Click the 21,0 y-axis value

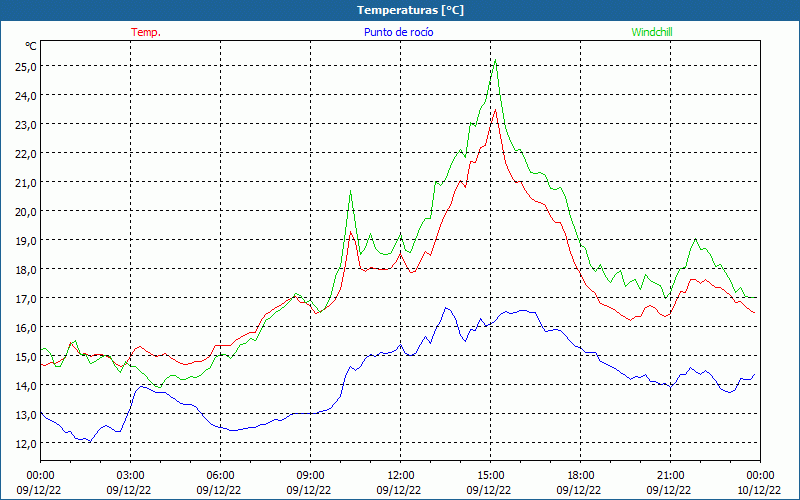click(26, 183)
